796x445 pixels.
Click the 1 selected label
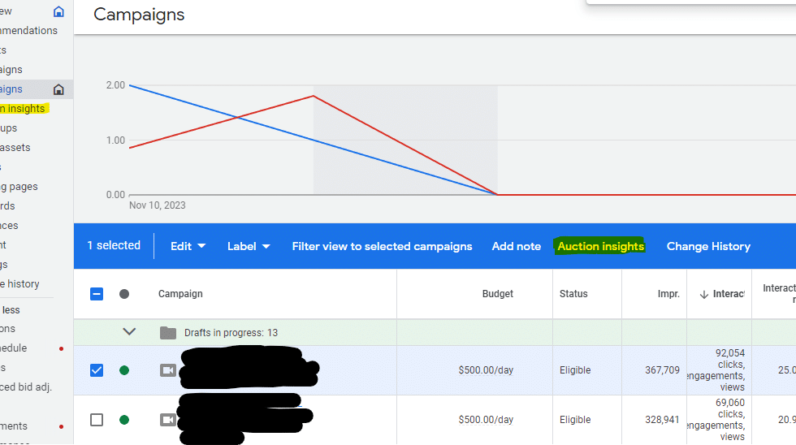pyautogui.click(x=114, y=246)
